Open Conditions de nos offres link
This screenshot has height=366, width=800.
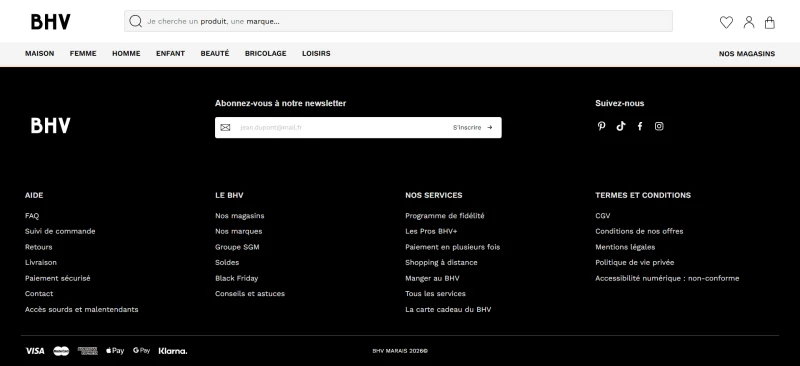[x=639, y=231]
